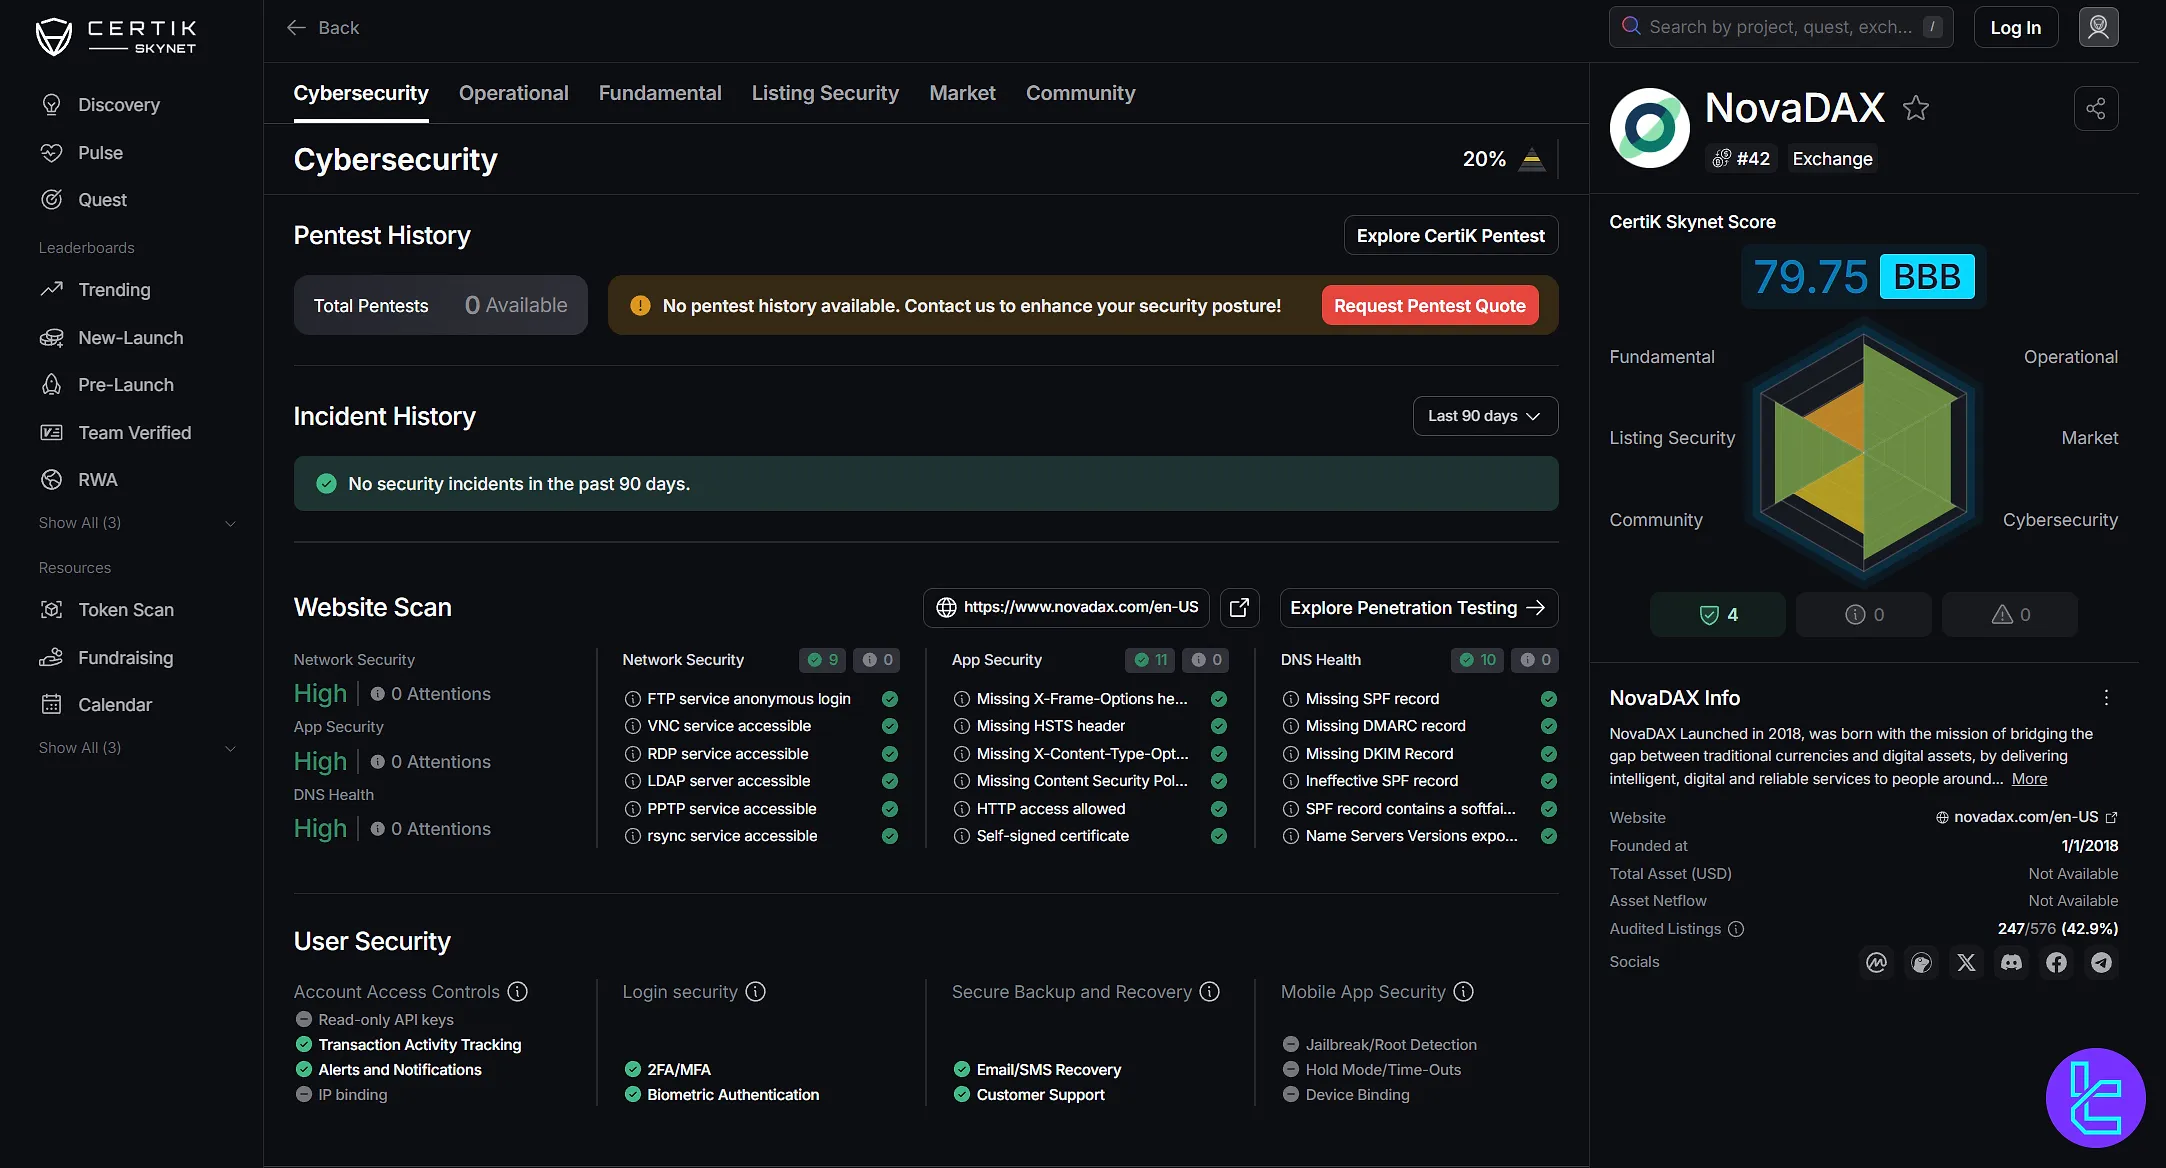Click the More link in NovaDAX Info
This screenshot has height=1168, width=2166.
point(2029,779)
